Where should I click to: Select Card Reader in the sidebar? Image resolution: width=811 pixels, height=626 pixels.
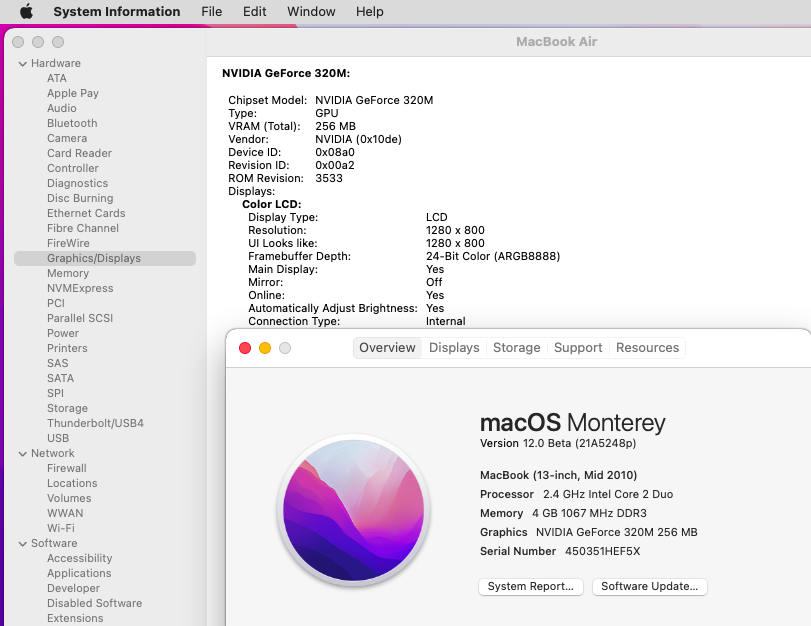(79, 153)
